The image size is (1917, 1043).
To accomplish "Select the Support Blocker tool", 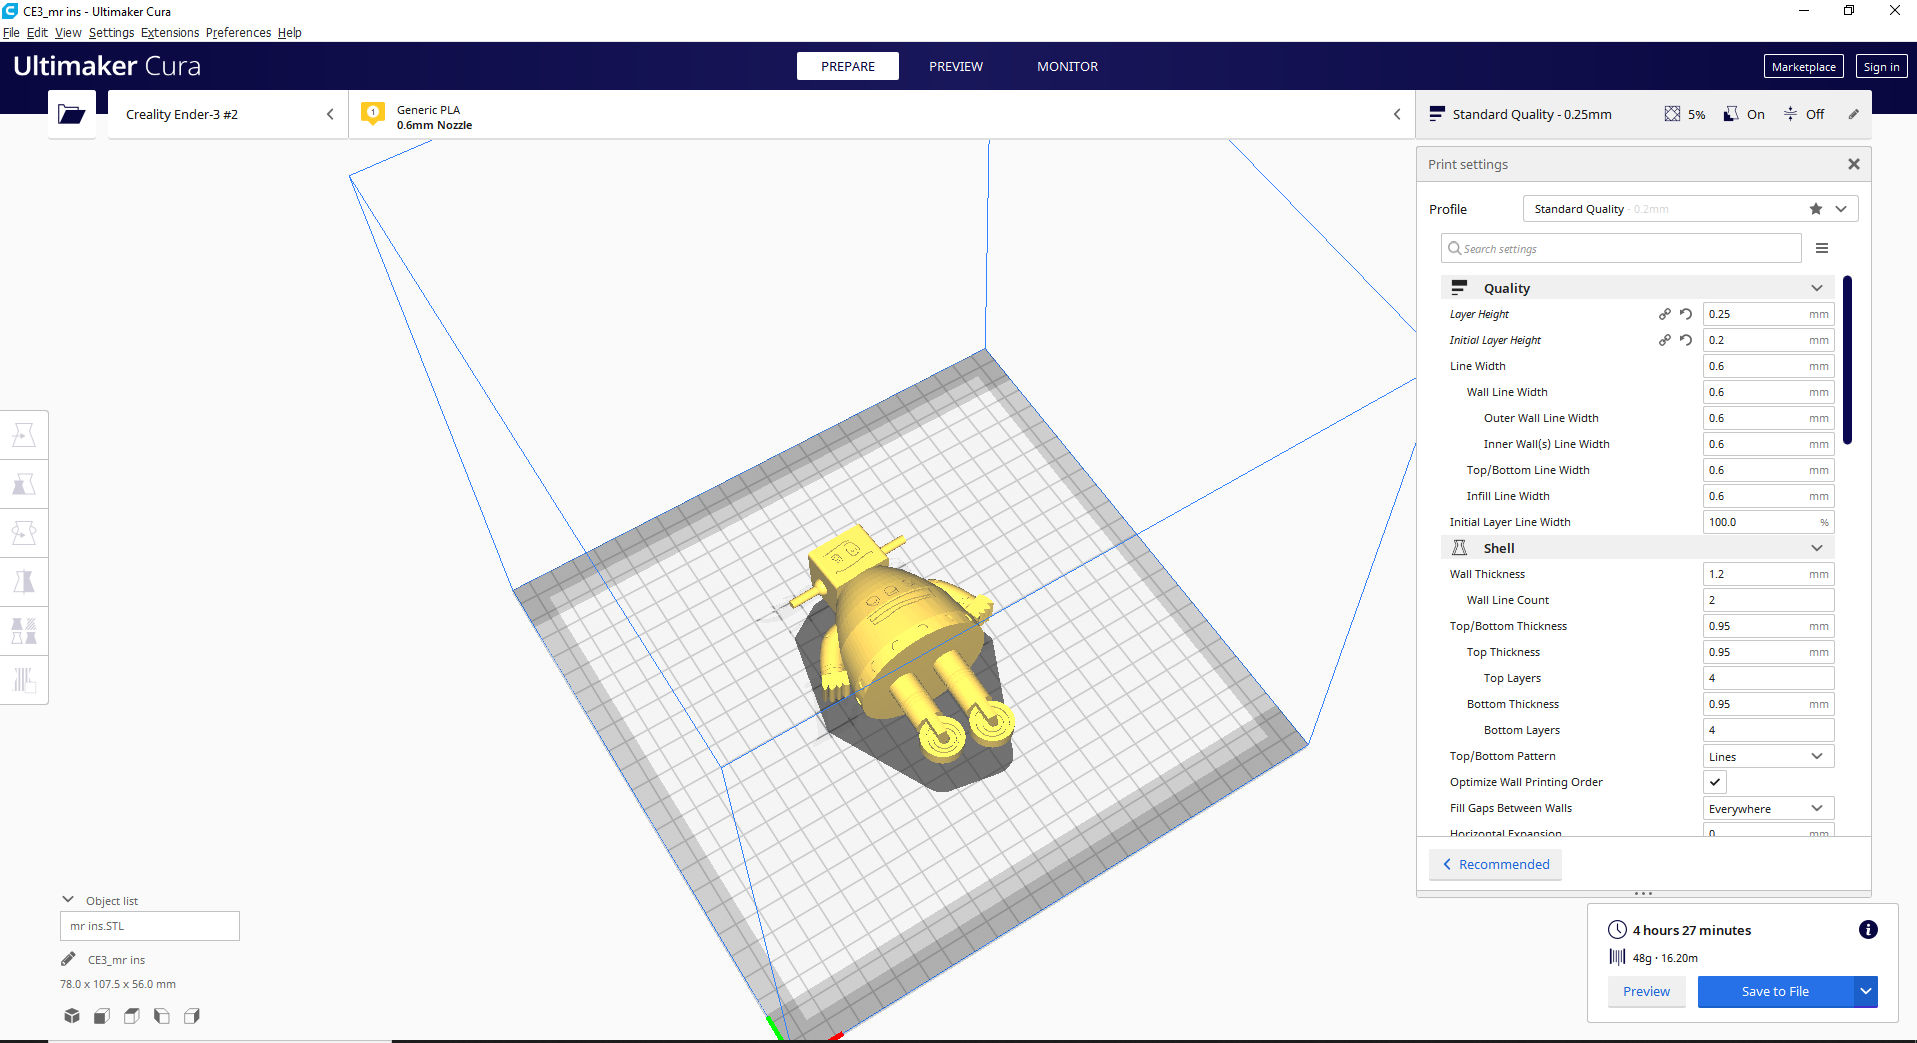I will click(x=24, y=680).
